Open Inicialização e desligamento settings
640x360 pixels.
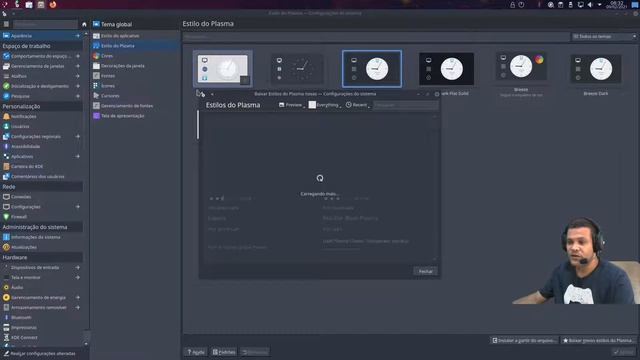point(41,86)
